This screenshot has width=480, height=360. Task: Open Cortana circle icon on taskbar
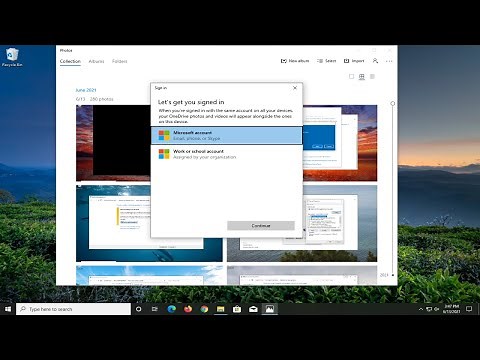coord(139,309)
